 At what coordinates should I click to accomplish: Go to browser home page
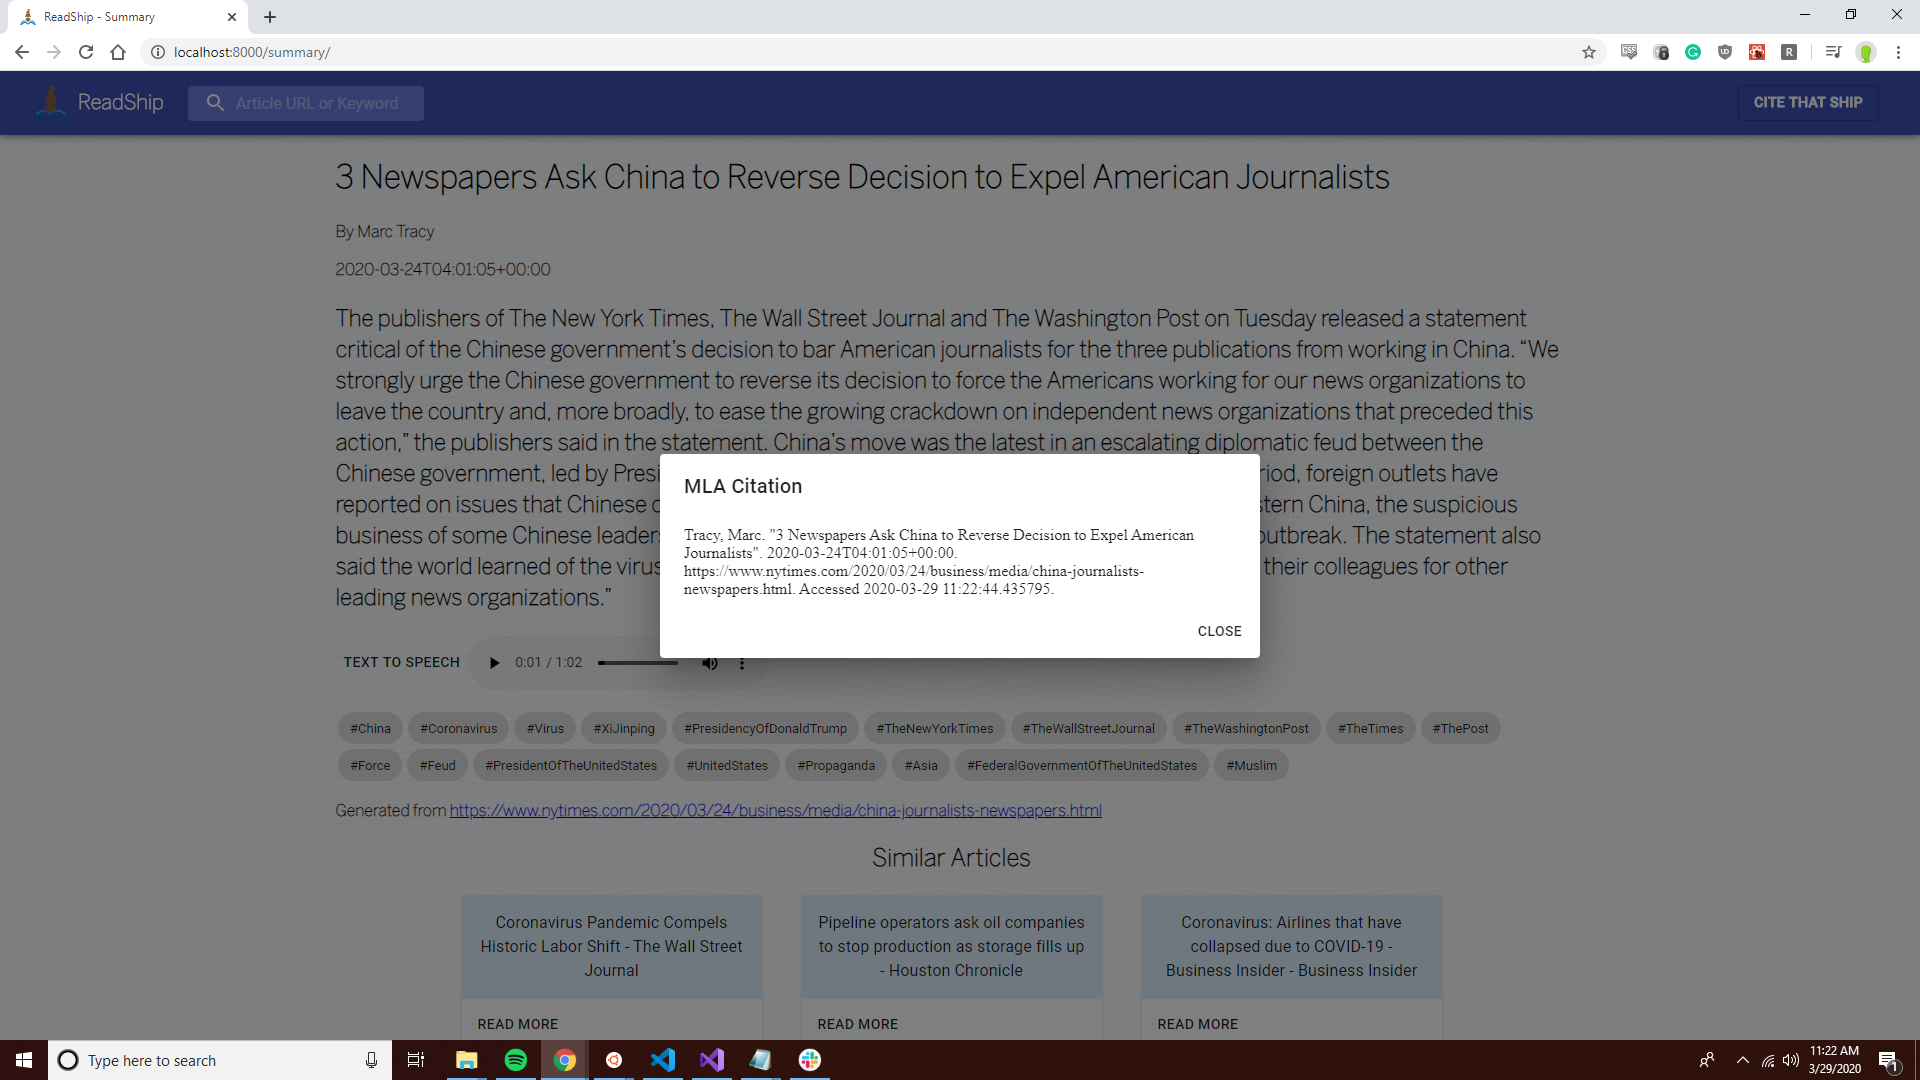[x=118, y=52]
